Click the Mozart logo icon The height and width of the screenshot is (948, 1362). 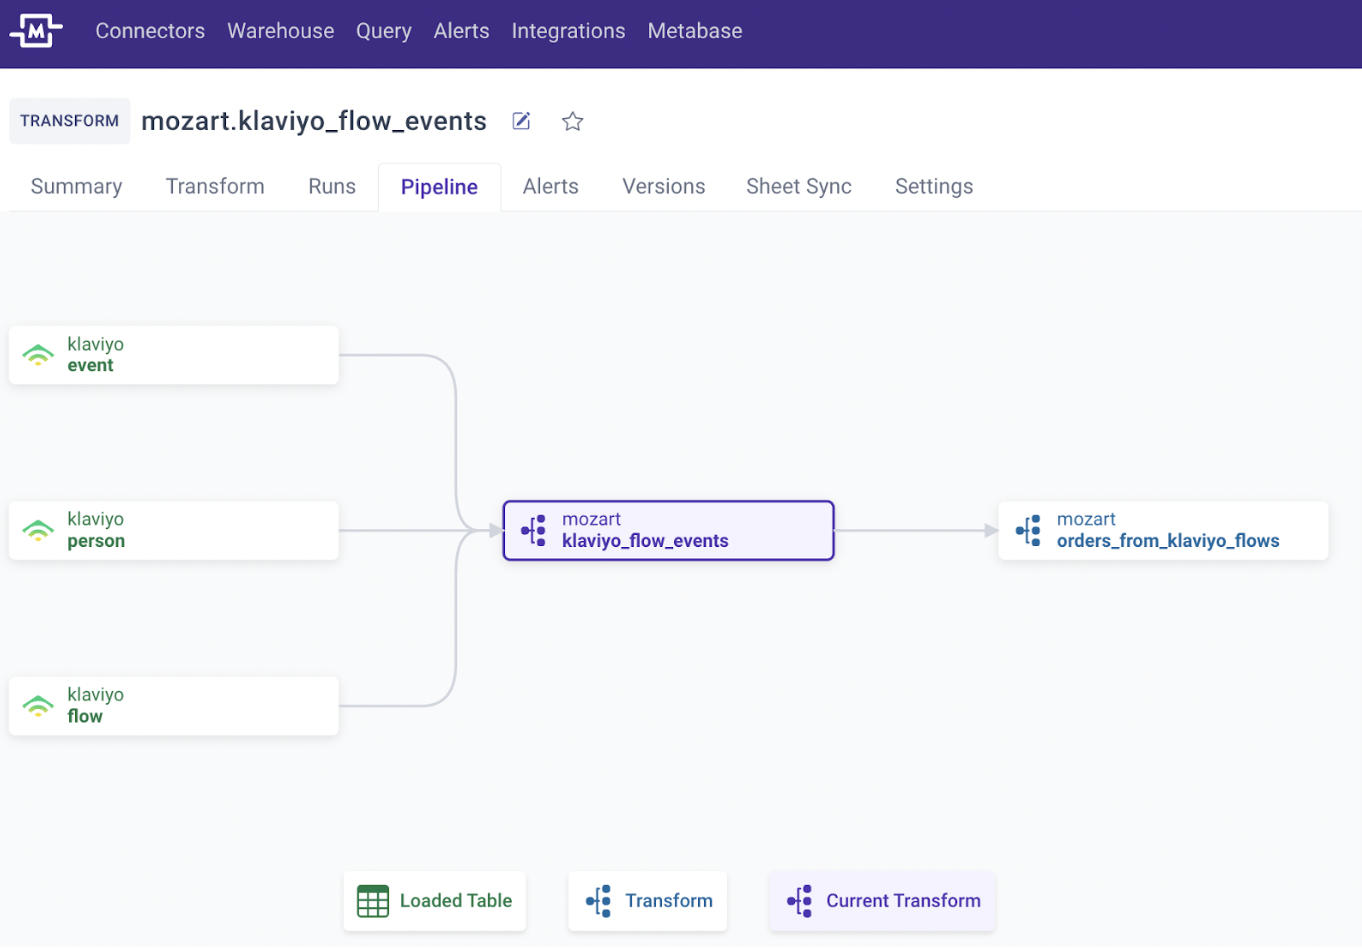click(36, 31)
